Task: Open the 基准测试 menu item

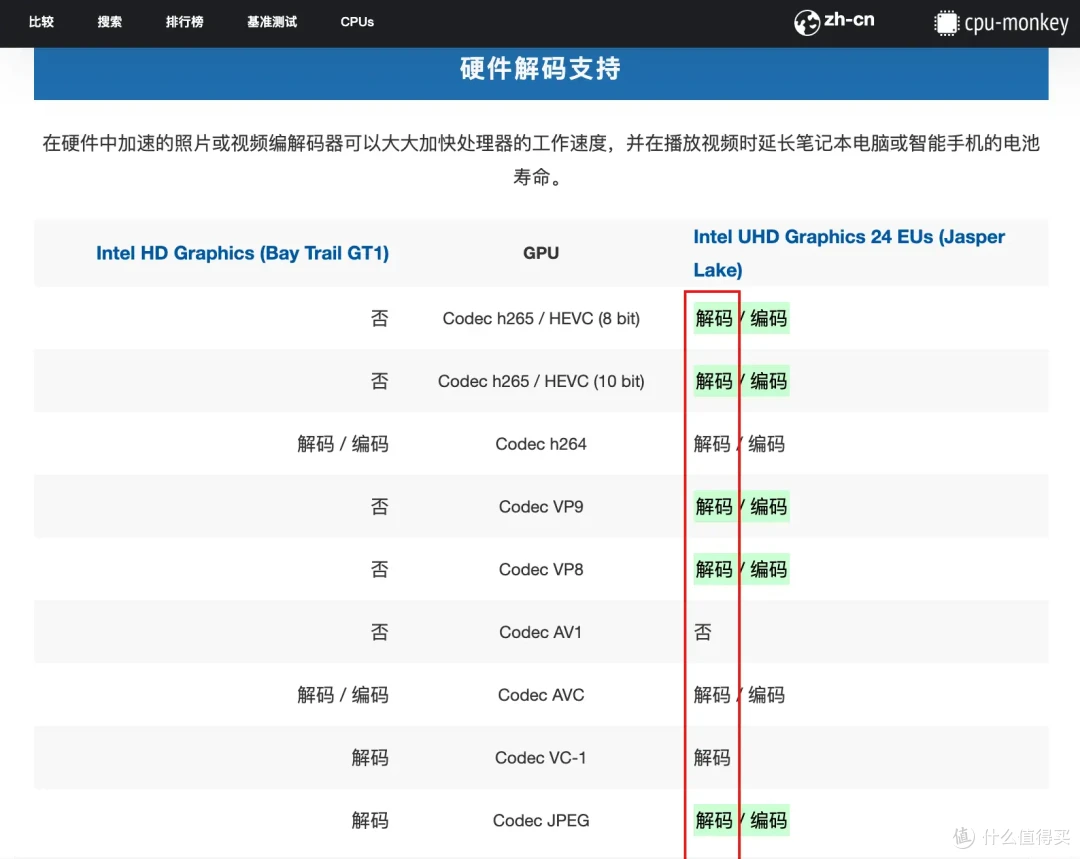Action: point(272,22)
